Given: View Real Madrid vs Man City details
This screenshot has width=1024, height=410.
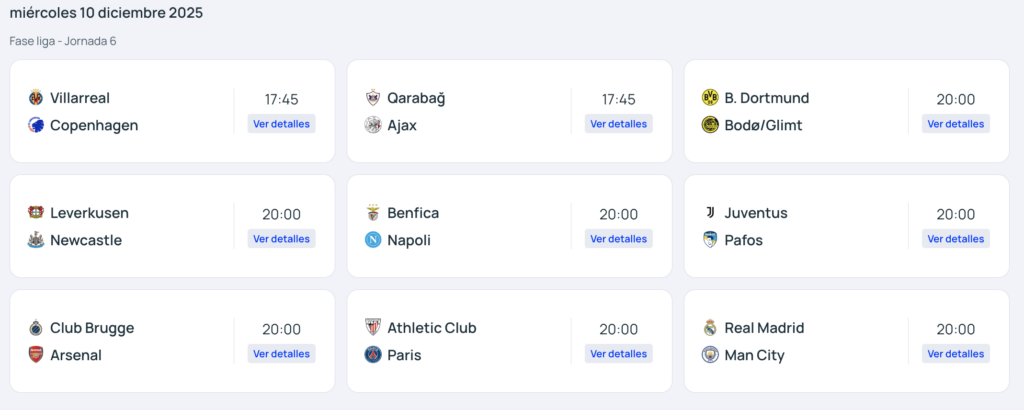Looking at the screenshot, I should click(955, 354).
